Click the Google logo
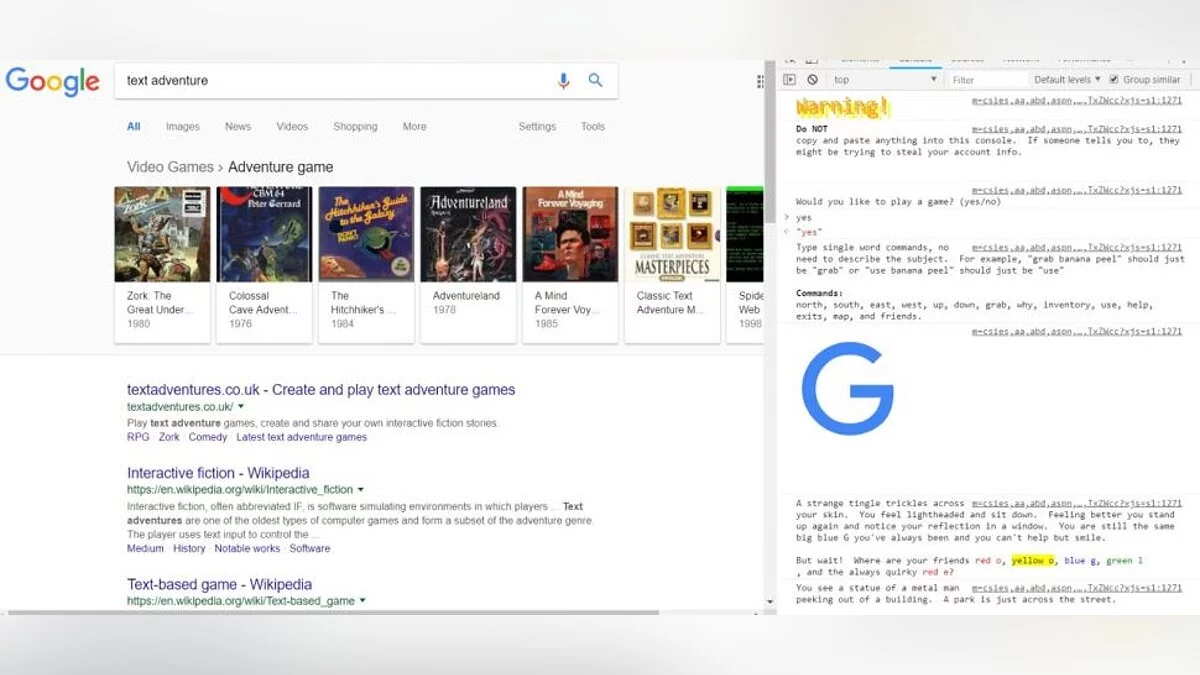1200x675 pixels. coord(53,81)
